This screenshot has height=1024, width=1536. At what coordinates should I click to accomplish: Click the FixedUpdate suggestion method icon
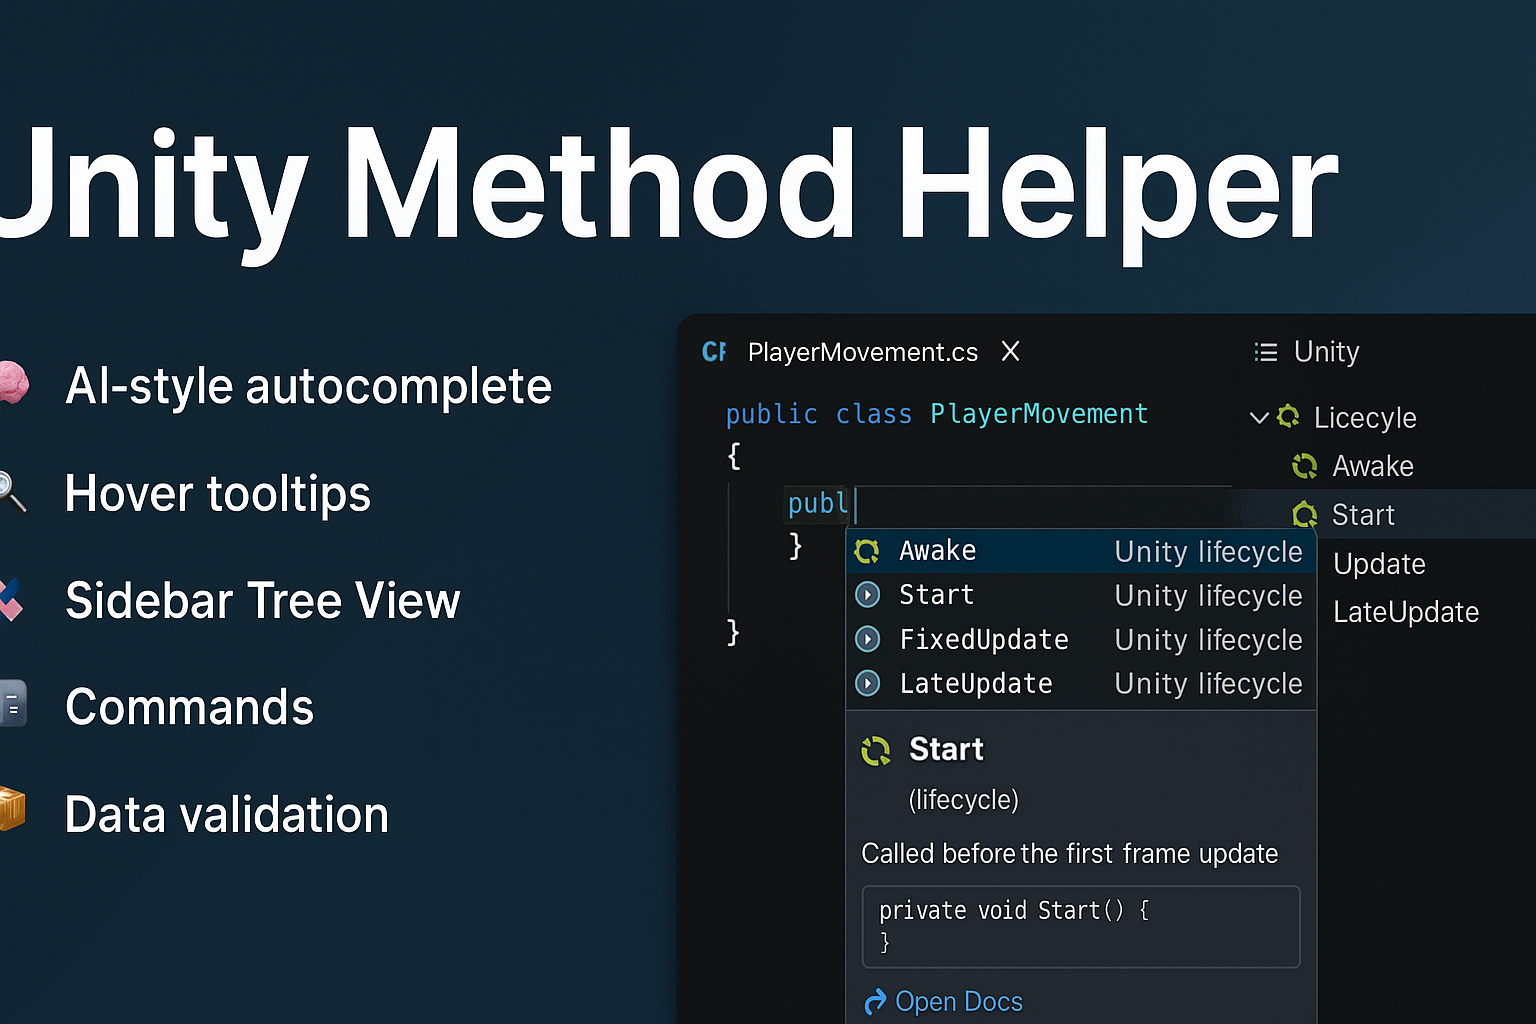(868, 639)
